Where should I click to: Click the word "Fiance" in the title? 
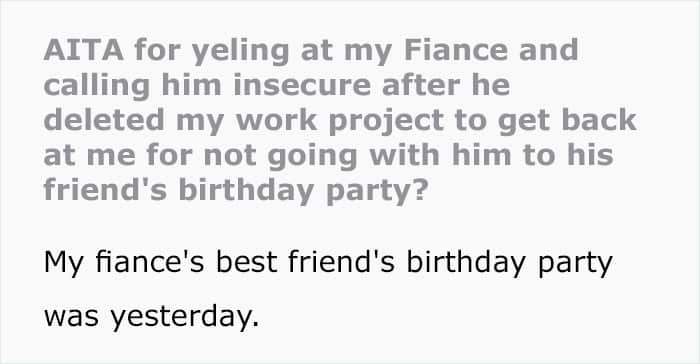(455, 50)
